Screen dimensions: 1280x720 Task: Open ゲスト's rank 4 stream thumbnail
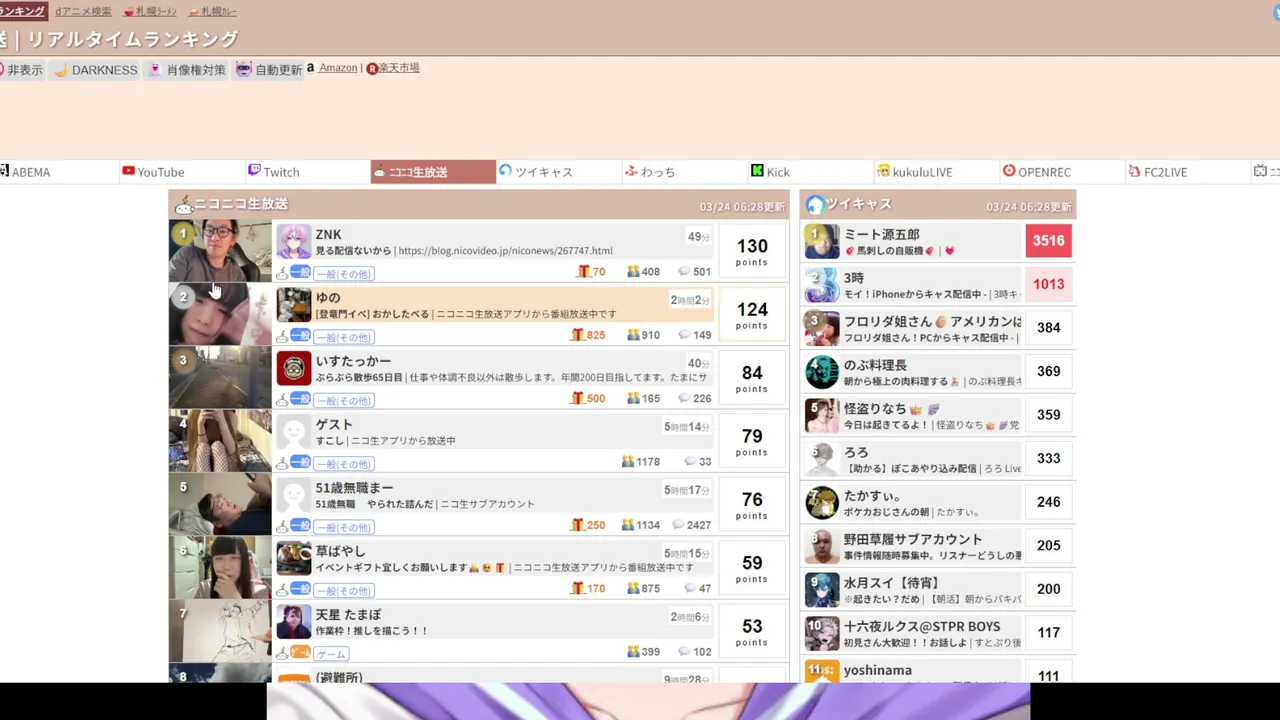[220, 441]
